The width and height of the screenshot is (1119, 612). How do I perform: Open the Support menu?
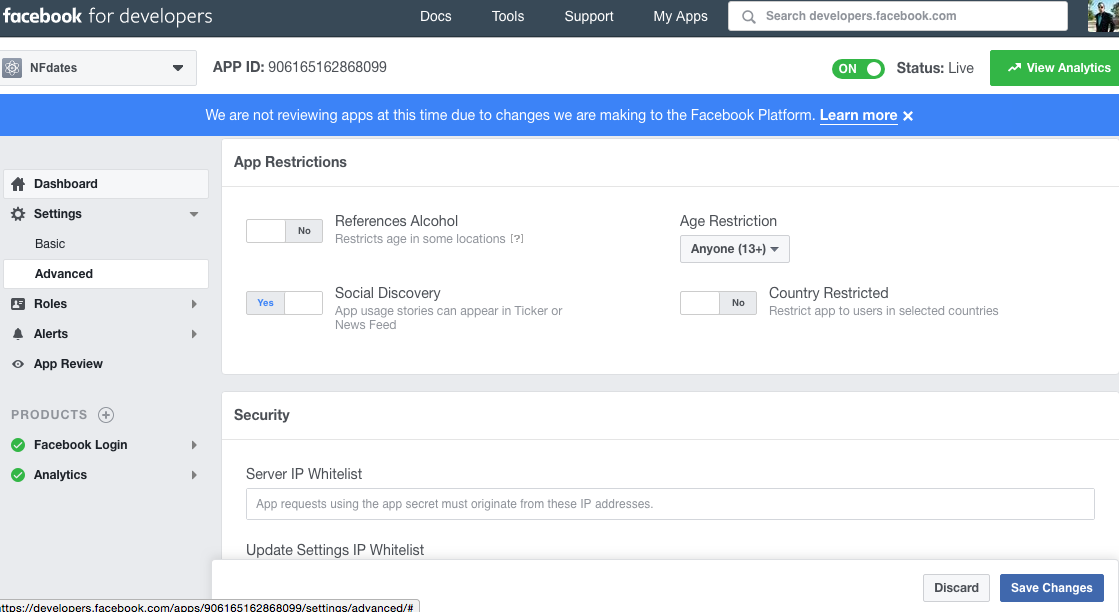[589, 16]
